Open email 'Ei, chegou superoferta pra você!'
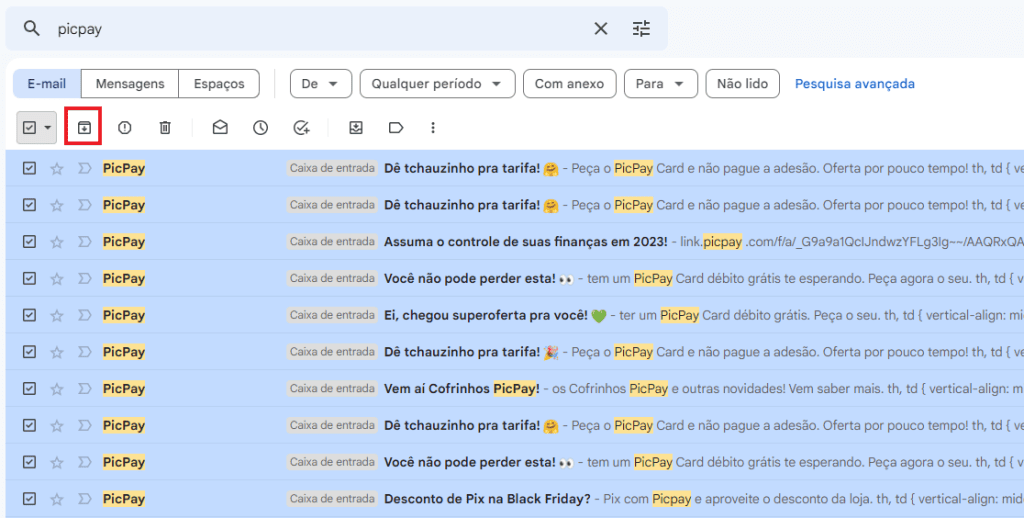1024x518 pixels. click(486, 315)
